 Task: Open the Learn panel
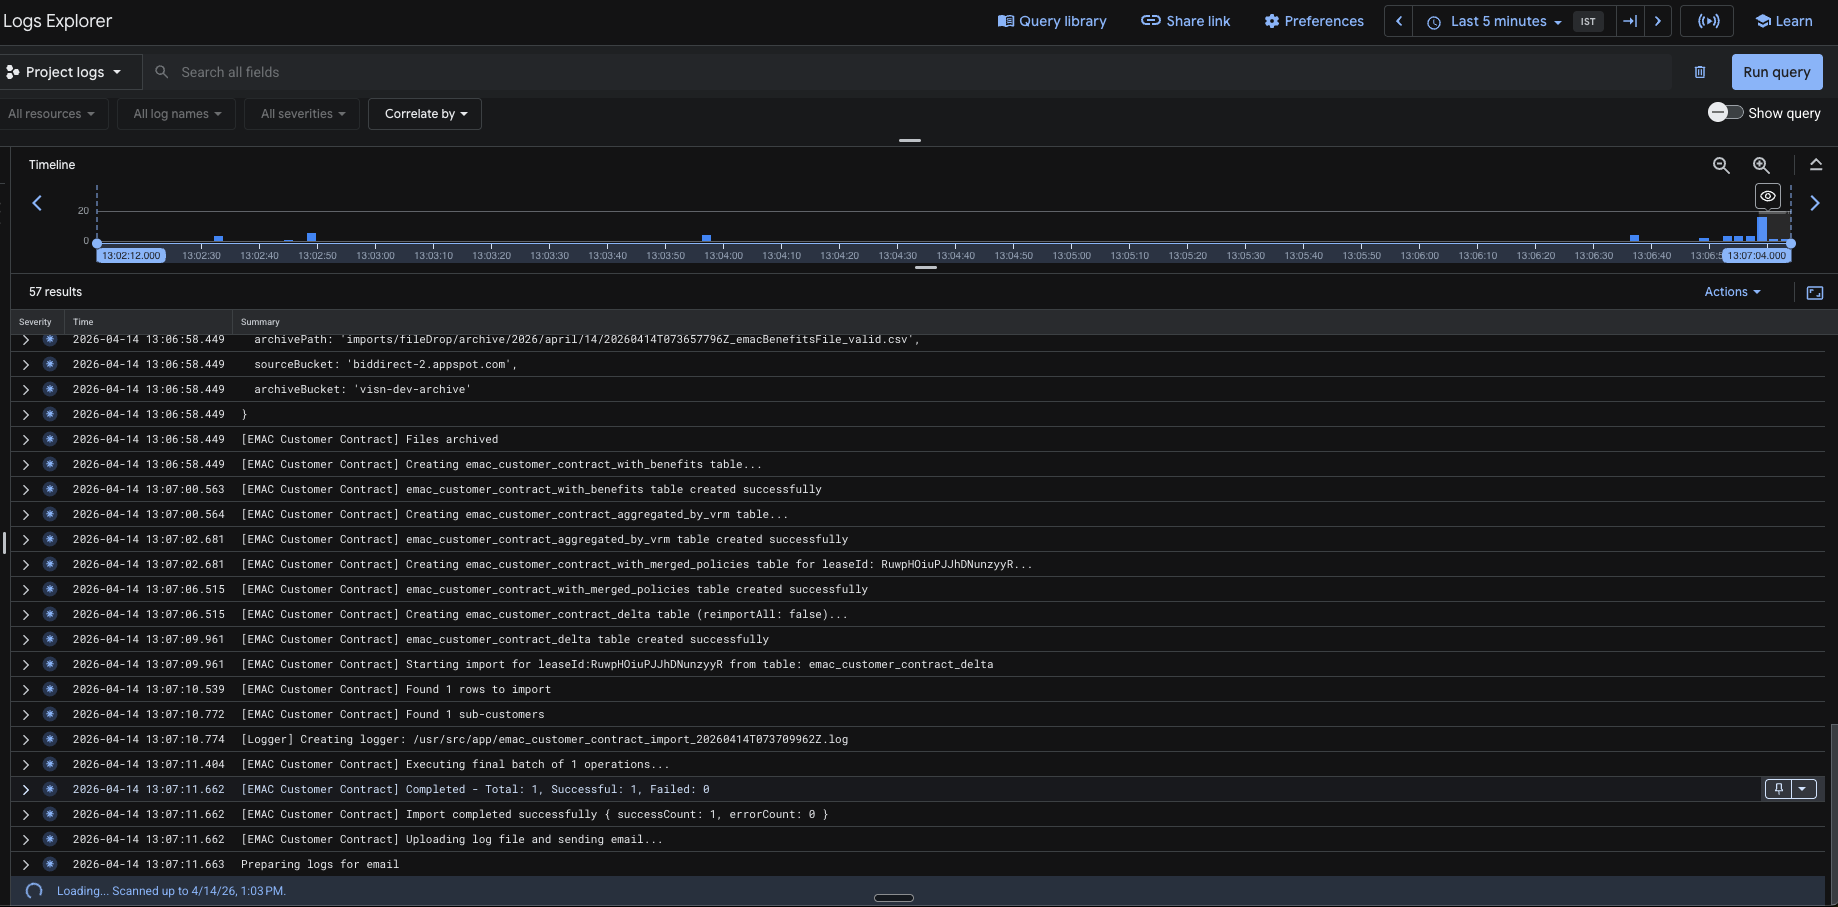click(1784, 21)
